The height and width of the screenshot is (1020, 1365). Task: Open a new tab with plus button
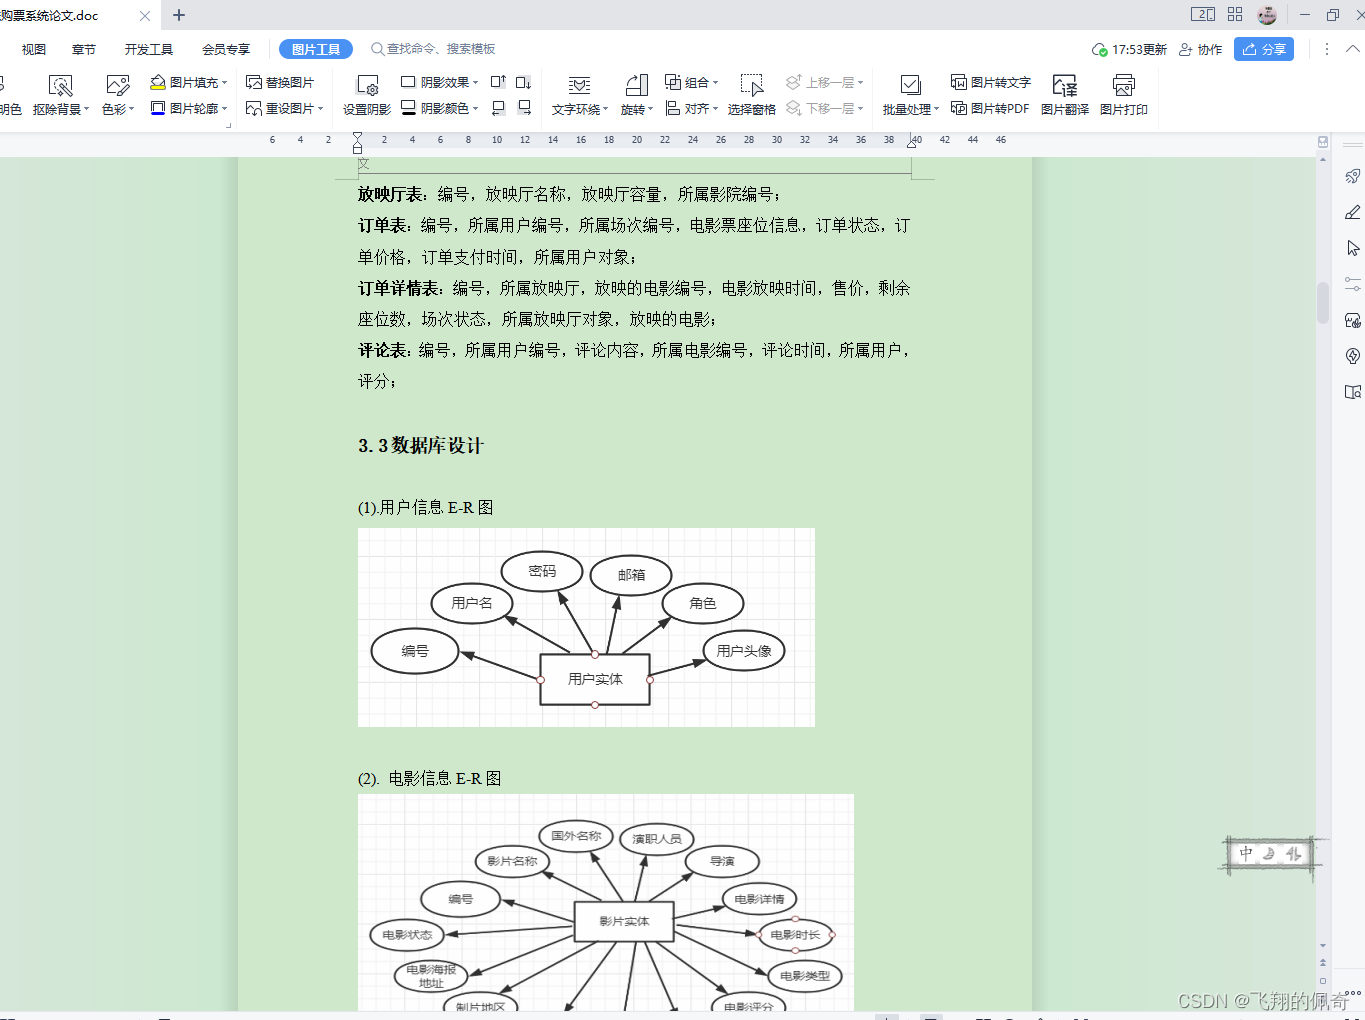coord(179,15)
